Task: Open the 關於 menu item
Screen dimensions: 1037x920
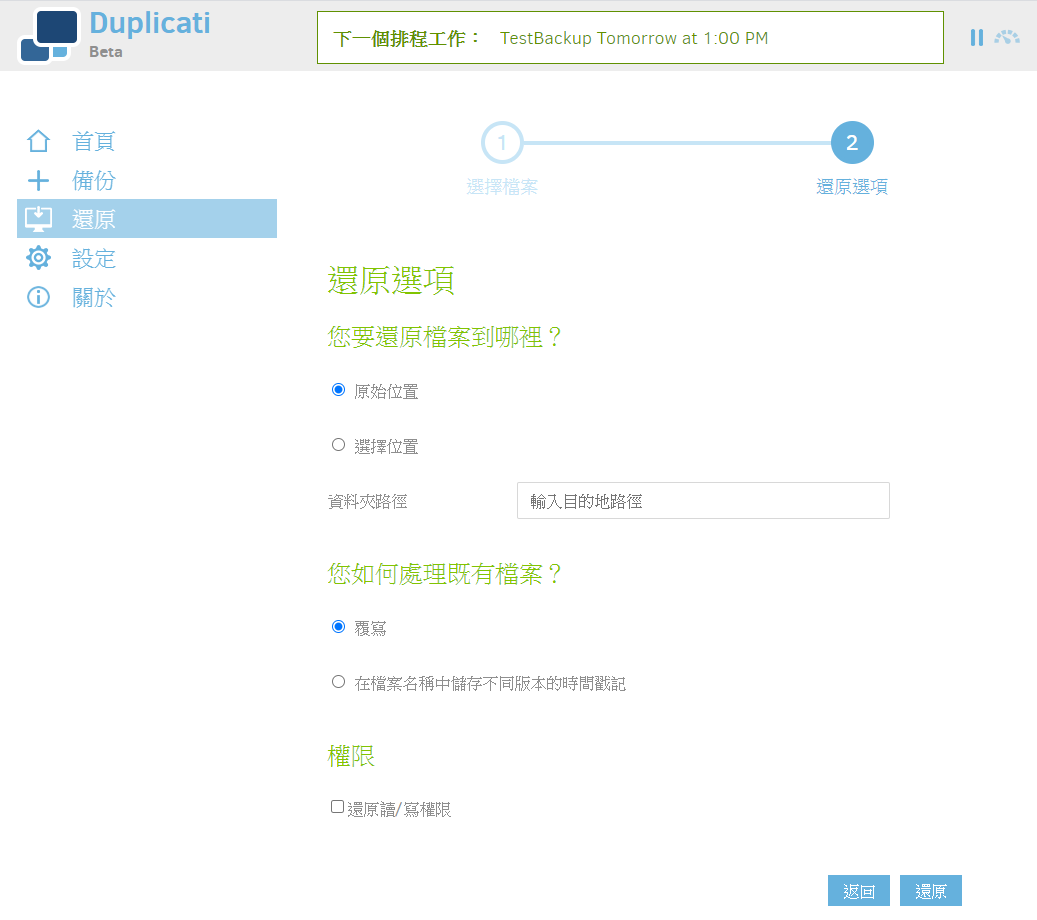Action: (147, 297)
